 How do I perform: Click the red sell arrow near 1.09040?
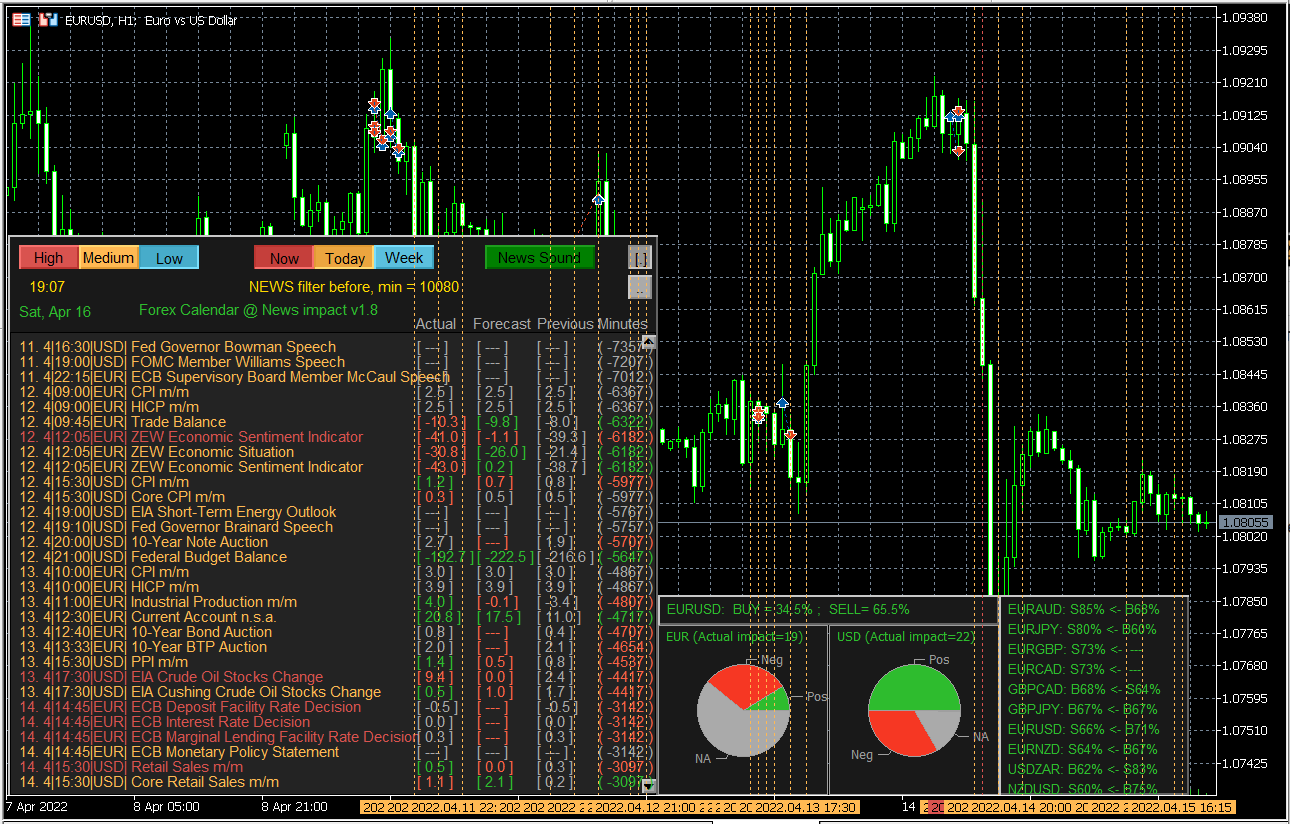[958, 151]
